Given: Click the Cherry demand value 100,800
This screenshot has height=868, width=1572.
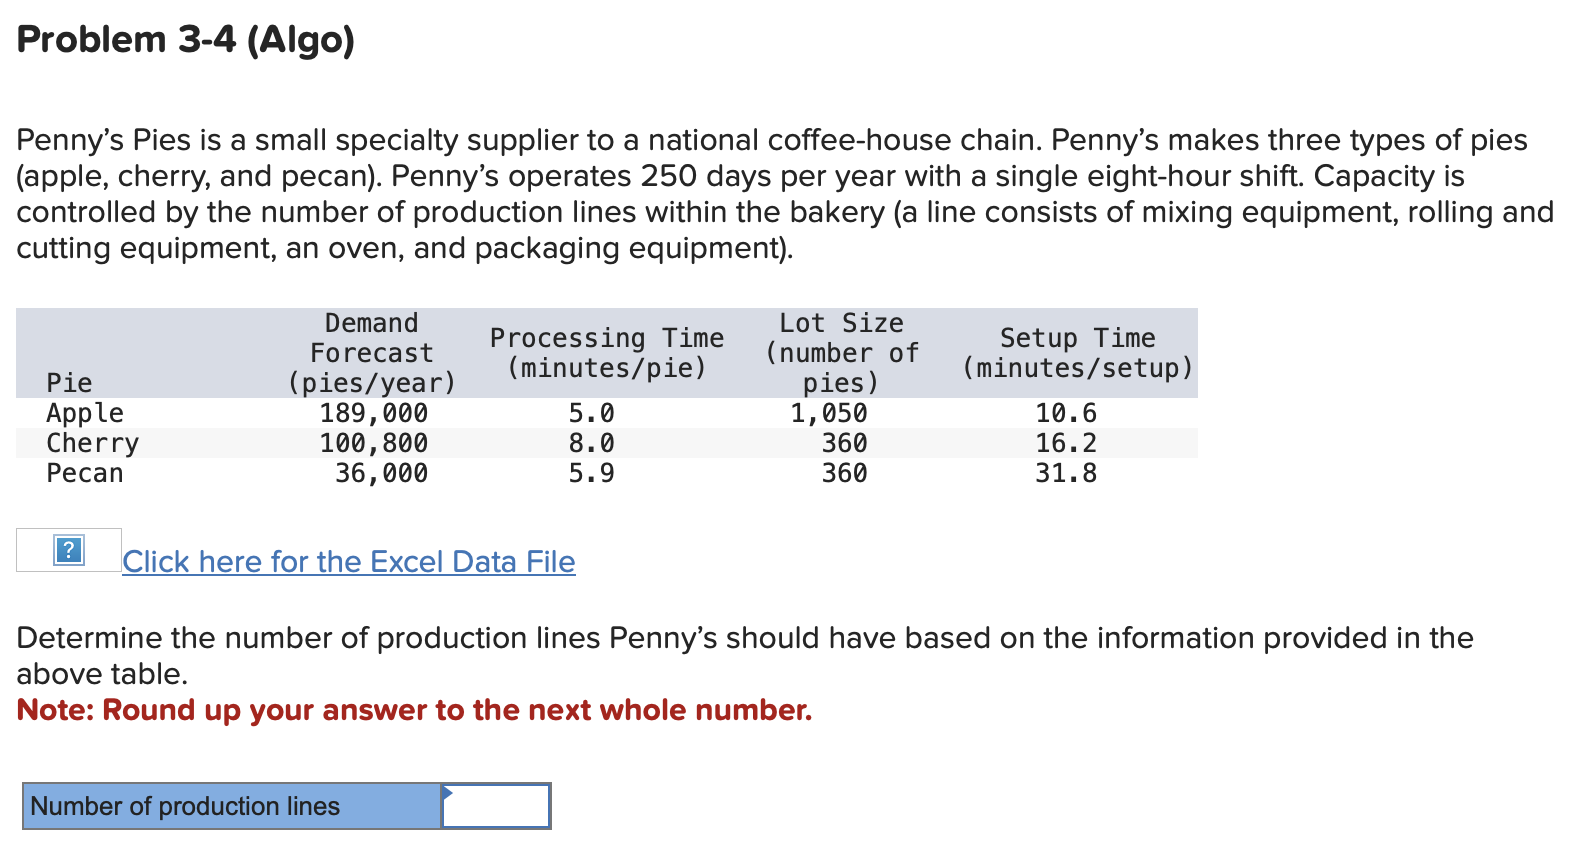Looking at the screenshot, I should click(374, 443).
